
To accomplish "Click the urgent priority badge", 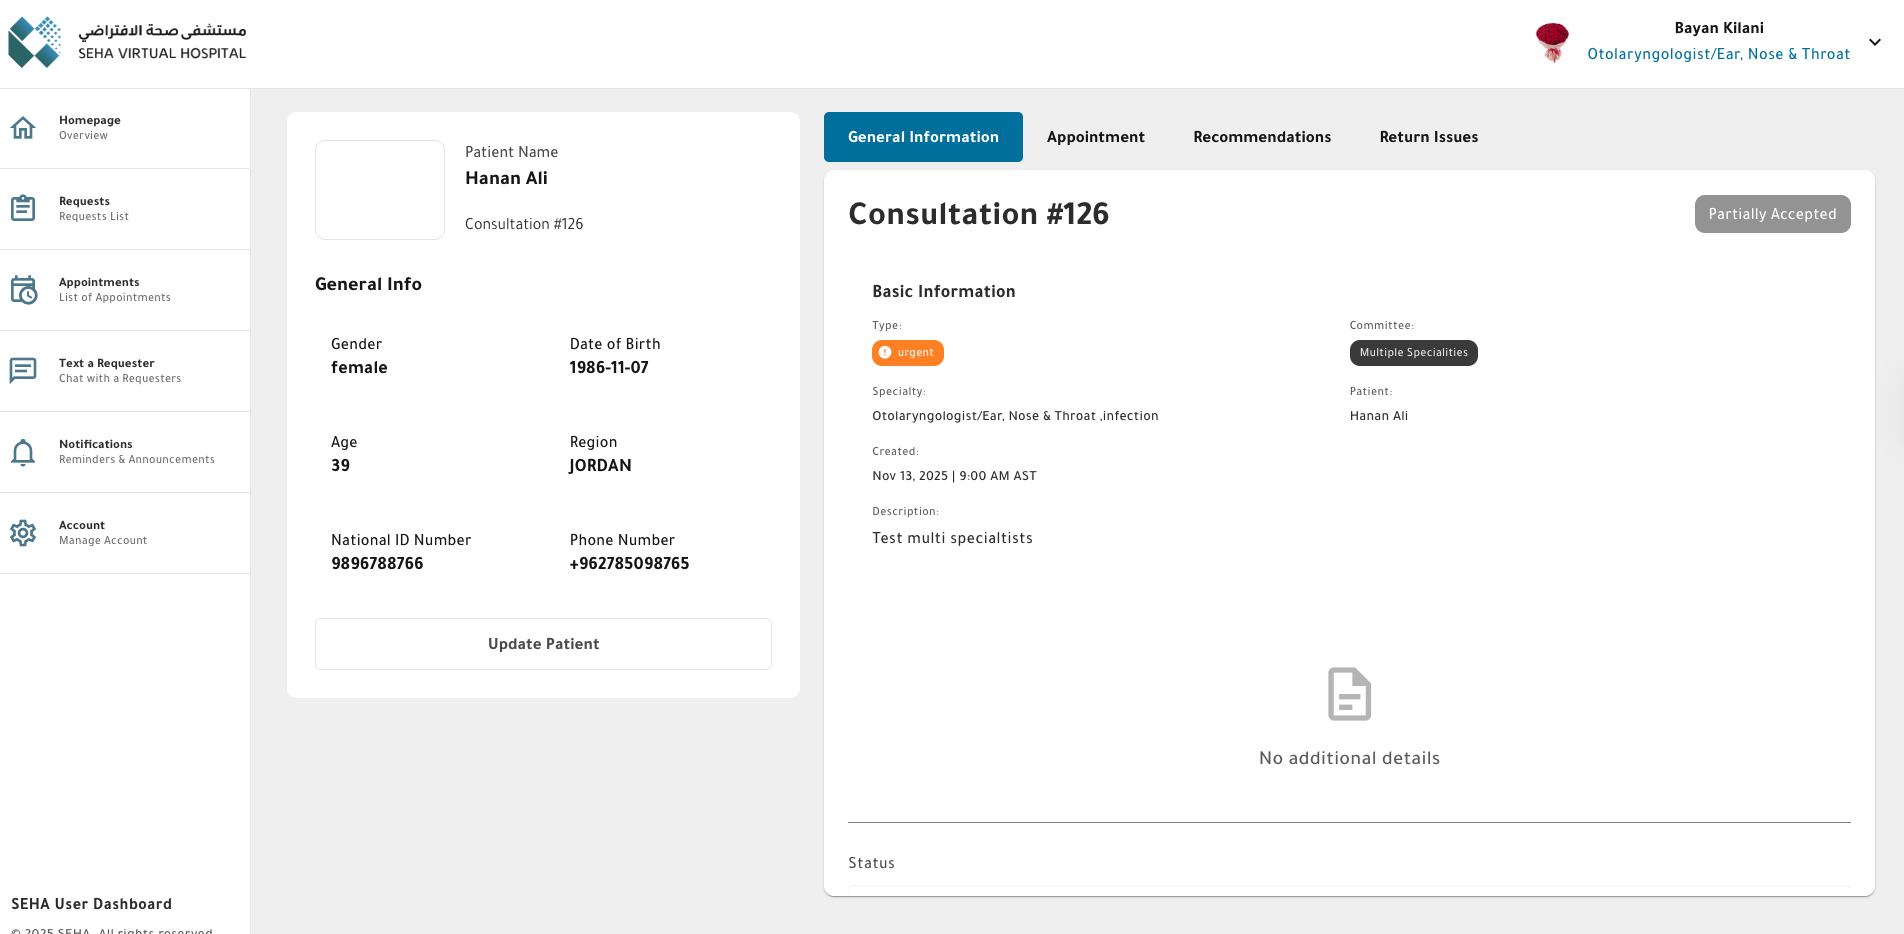I will [907, 352].
